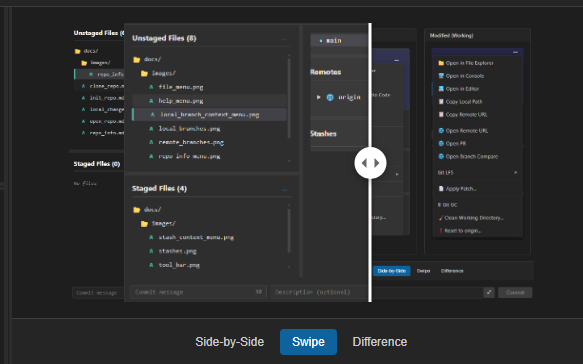Click Staged Files (0) header in background panel

pyautogui.click(x=97, y=164)
